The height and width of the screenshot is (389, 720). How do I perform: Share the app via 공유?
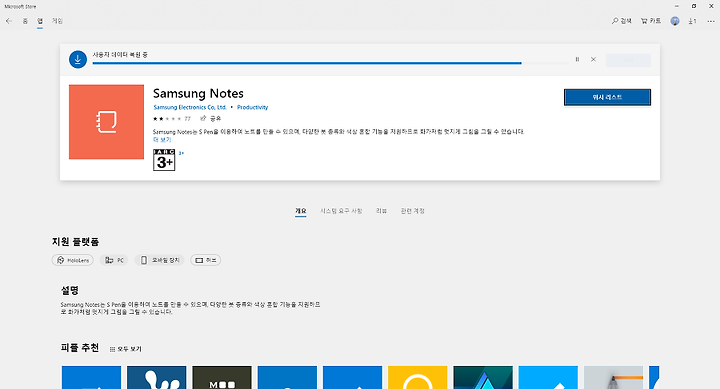[211, 118]
